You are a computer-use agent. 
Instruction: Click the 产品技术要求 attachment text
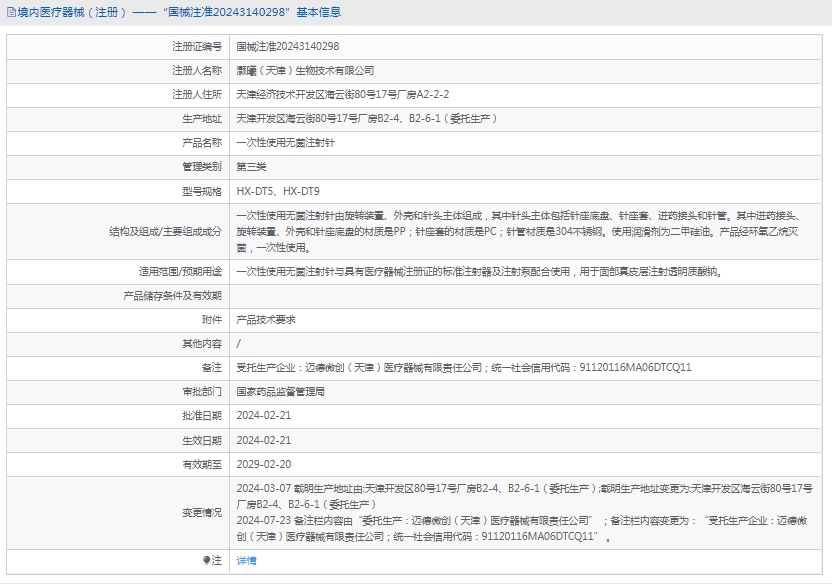(x=265, y=319)
